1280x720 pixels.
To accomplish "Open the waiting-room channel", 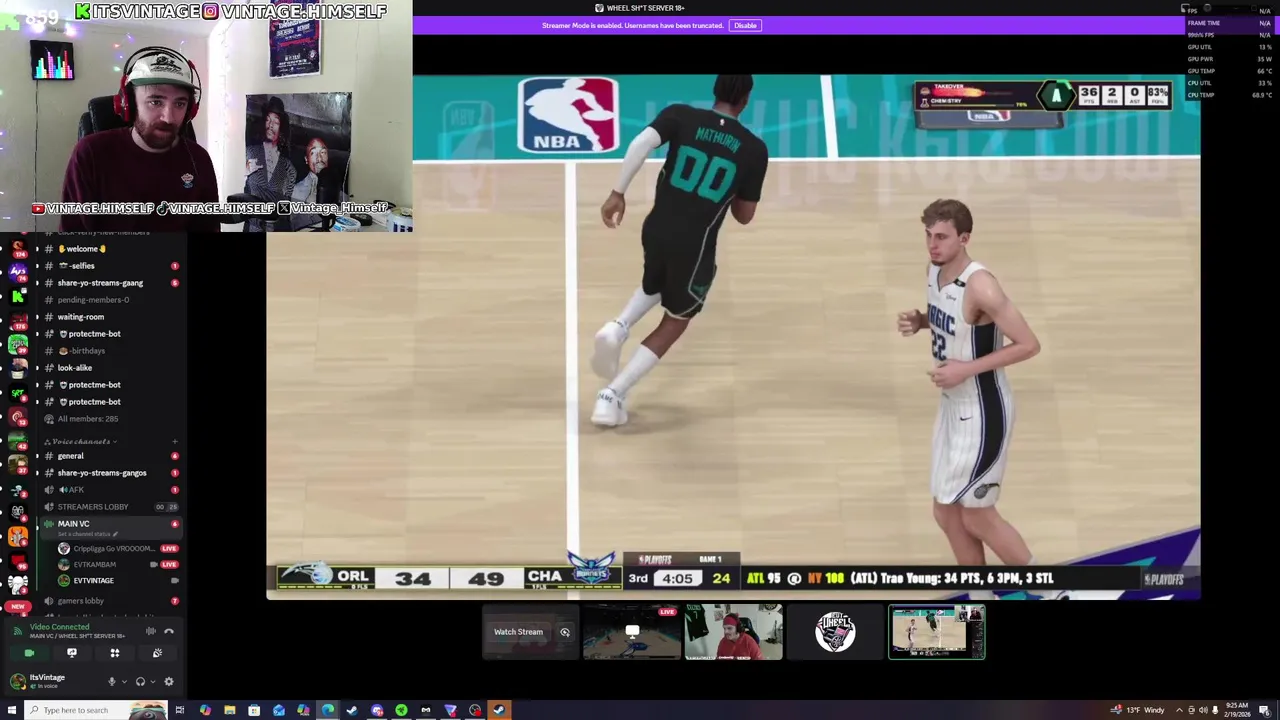I will pos(81,317).
